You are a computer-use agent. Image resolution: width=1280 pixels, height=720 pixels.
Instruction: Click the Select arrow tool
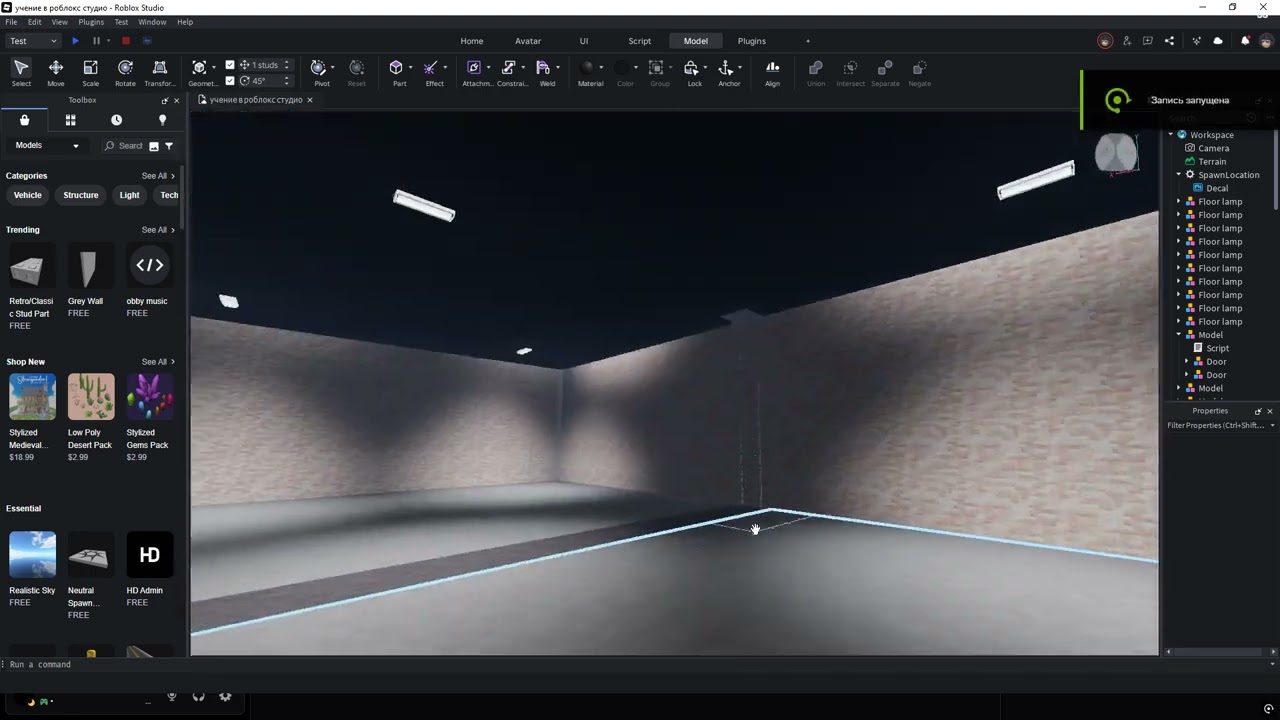[21, 72]
